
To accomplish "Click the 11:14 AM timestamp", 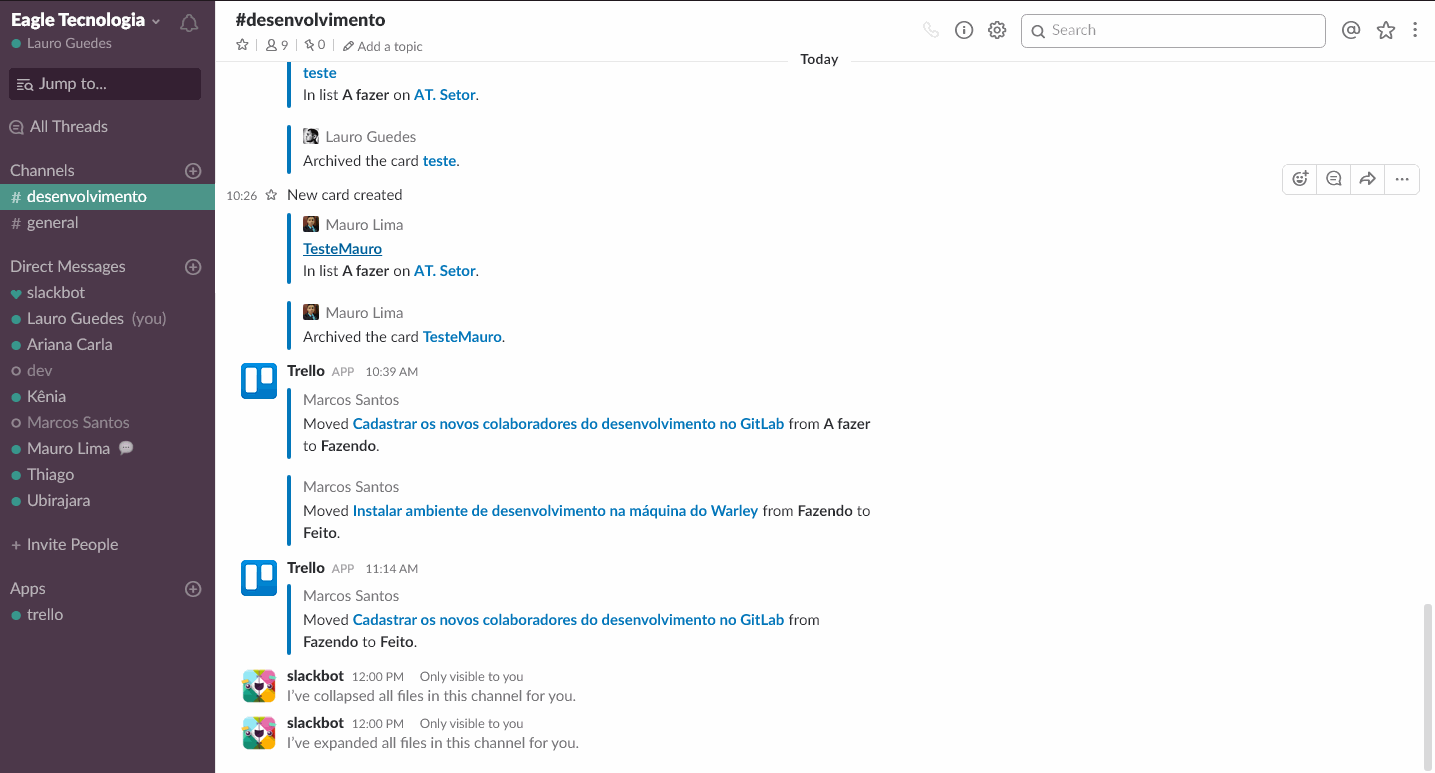I will (x=392, y=569).
